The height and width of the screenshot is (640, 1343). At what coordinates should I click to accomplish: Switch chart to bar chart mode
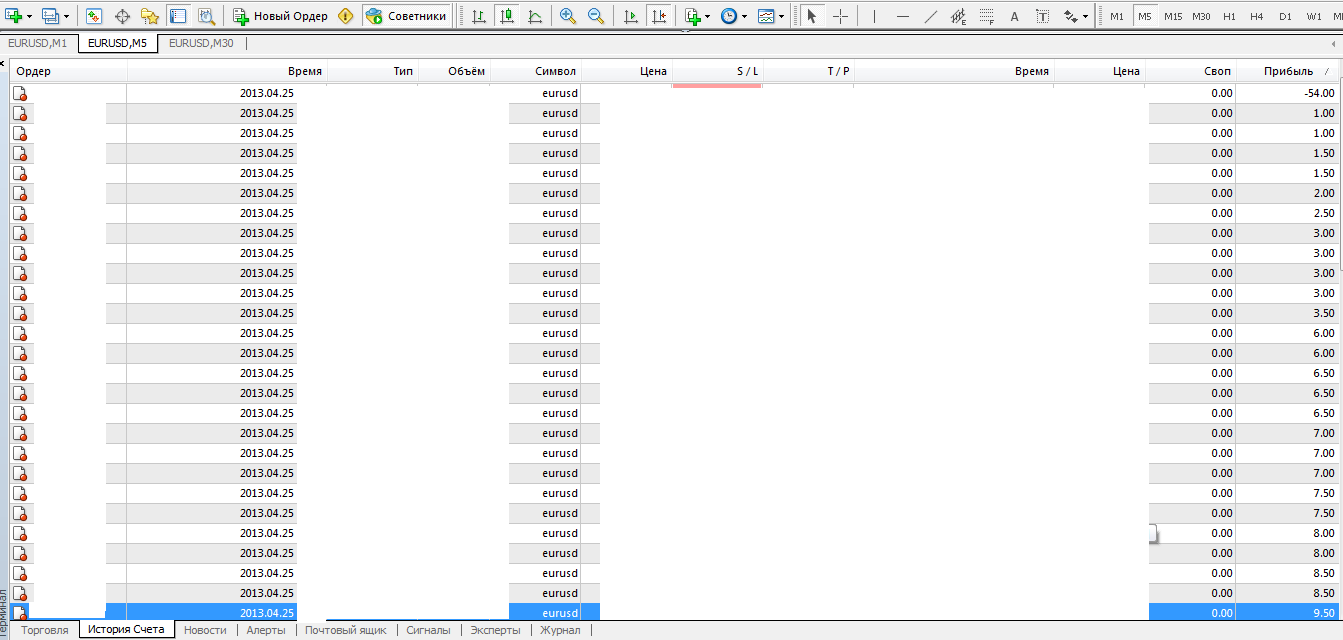click(x=479, y=16)
